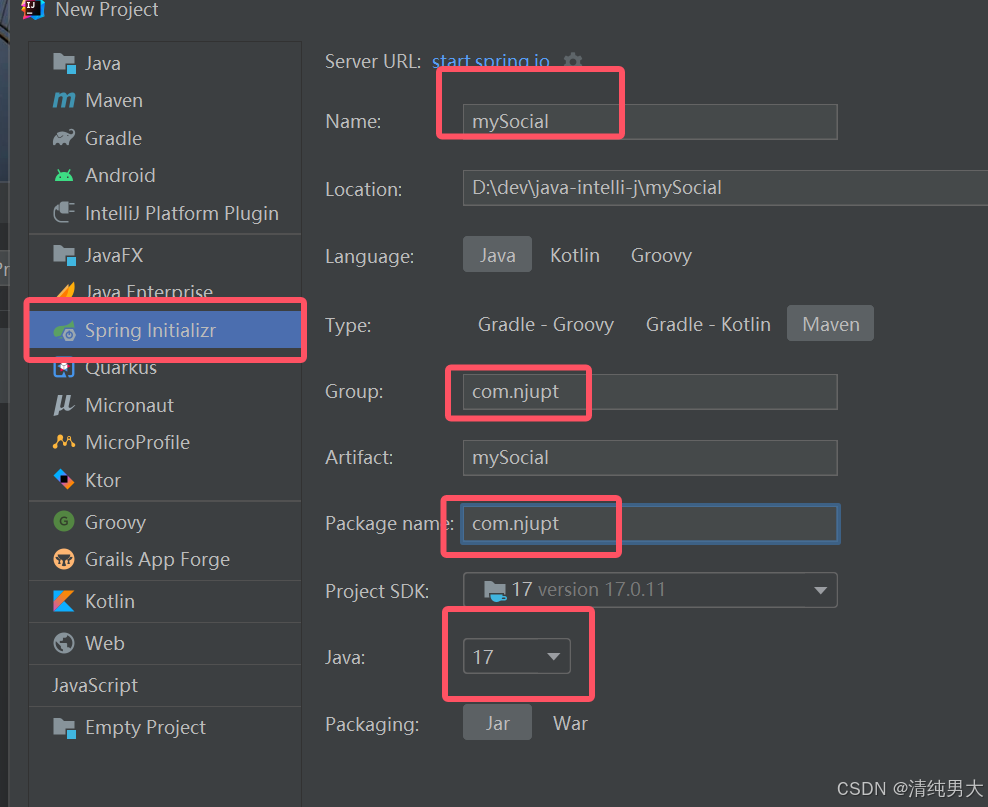Screen dimensions: 988x807
Task: Click the Grails App Forge icon
Action: click(64, 559)
